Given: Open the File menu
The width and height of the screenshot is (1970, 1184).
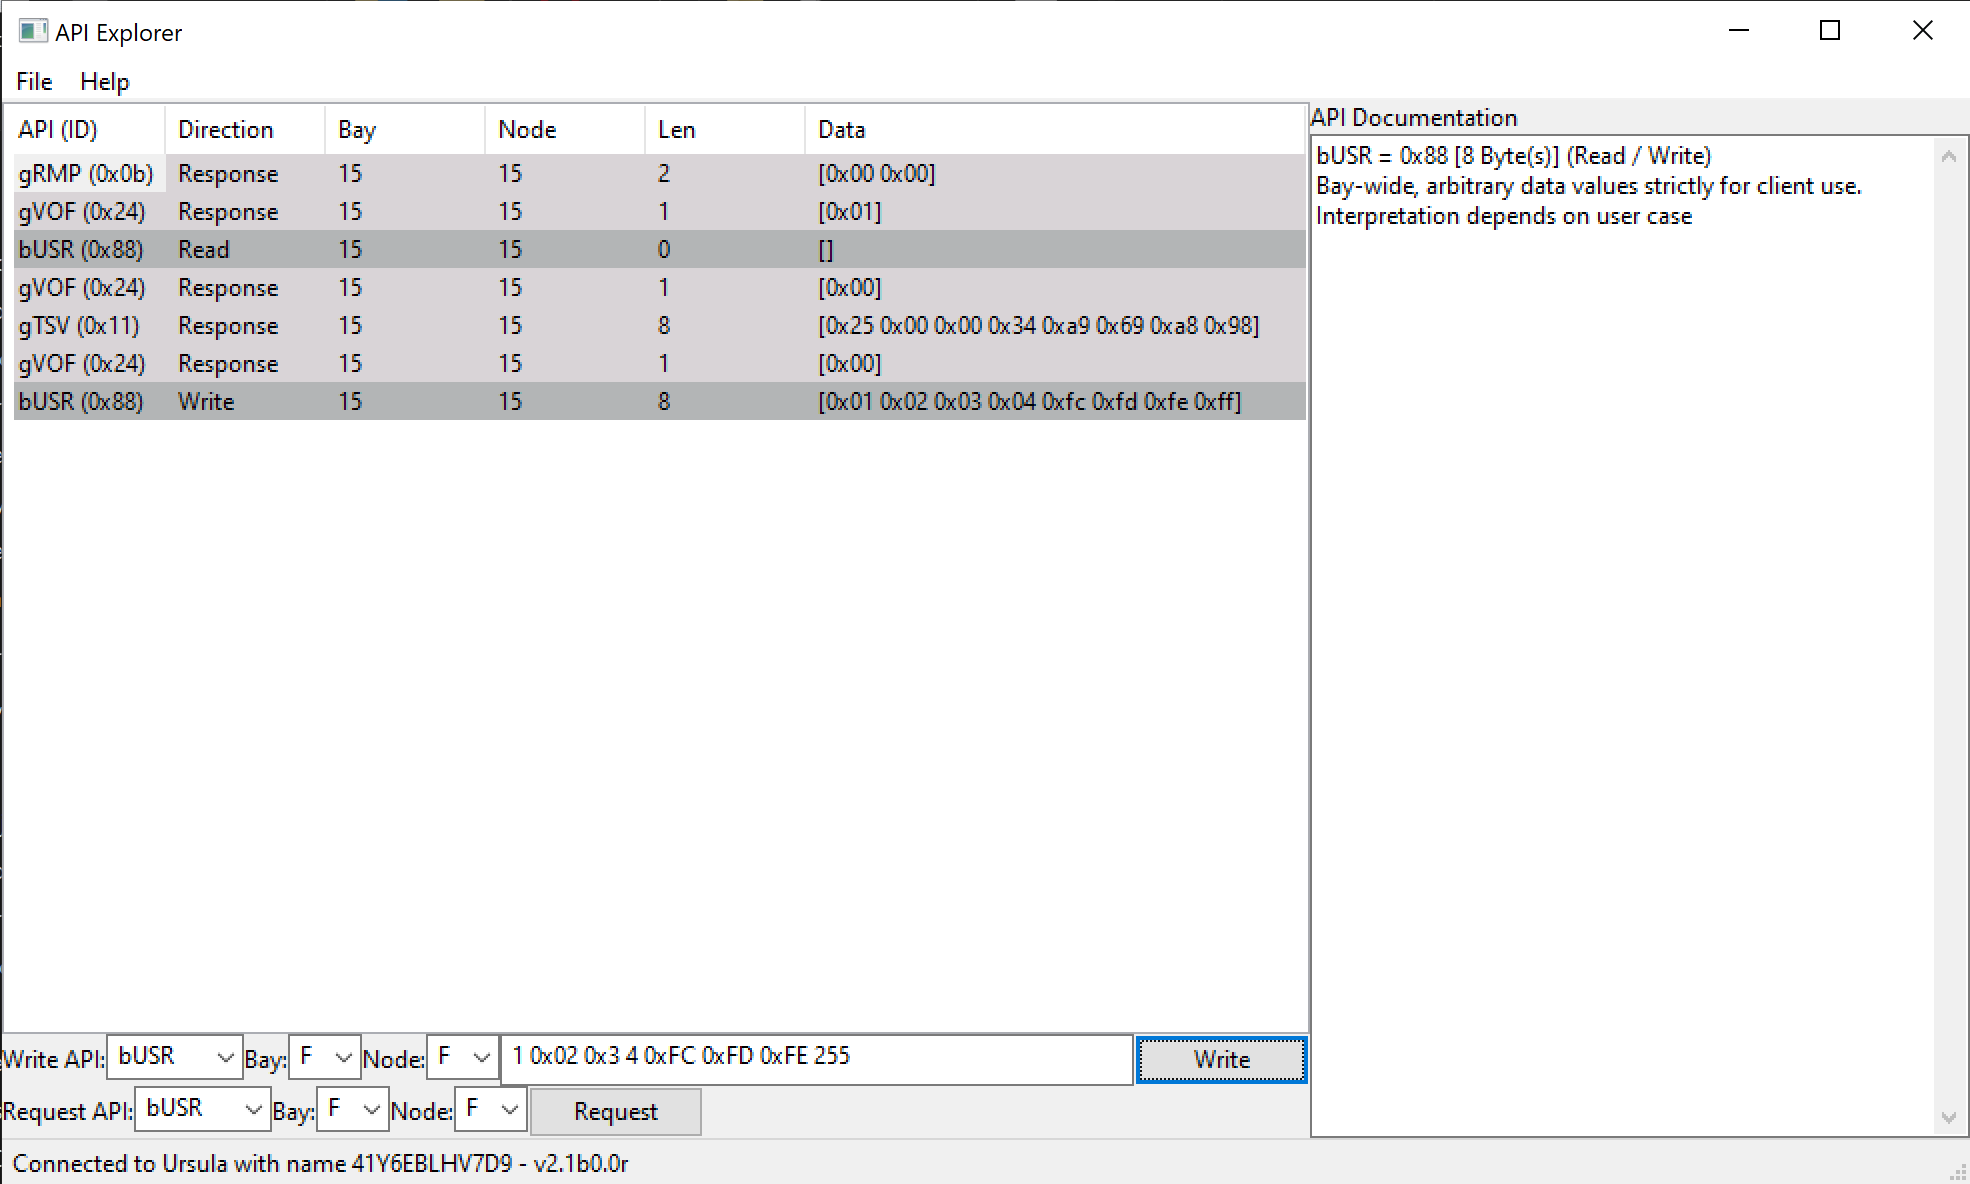Looking at the screenshot, I should click(34, 82).
